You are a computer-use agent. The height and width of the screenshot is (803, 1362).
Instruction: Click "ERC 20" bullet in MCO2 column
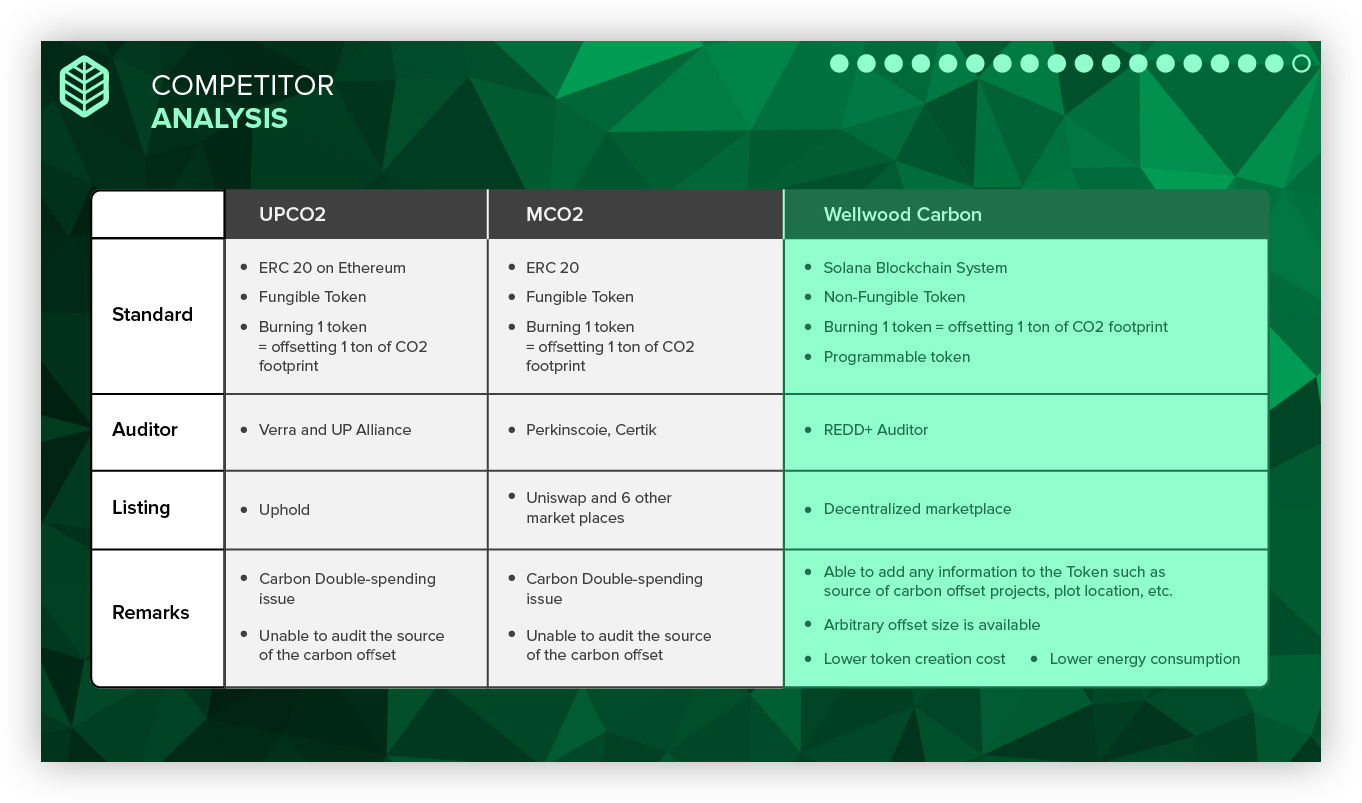click(552, 268)
